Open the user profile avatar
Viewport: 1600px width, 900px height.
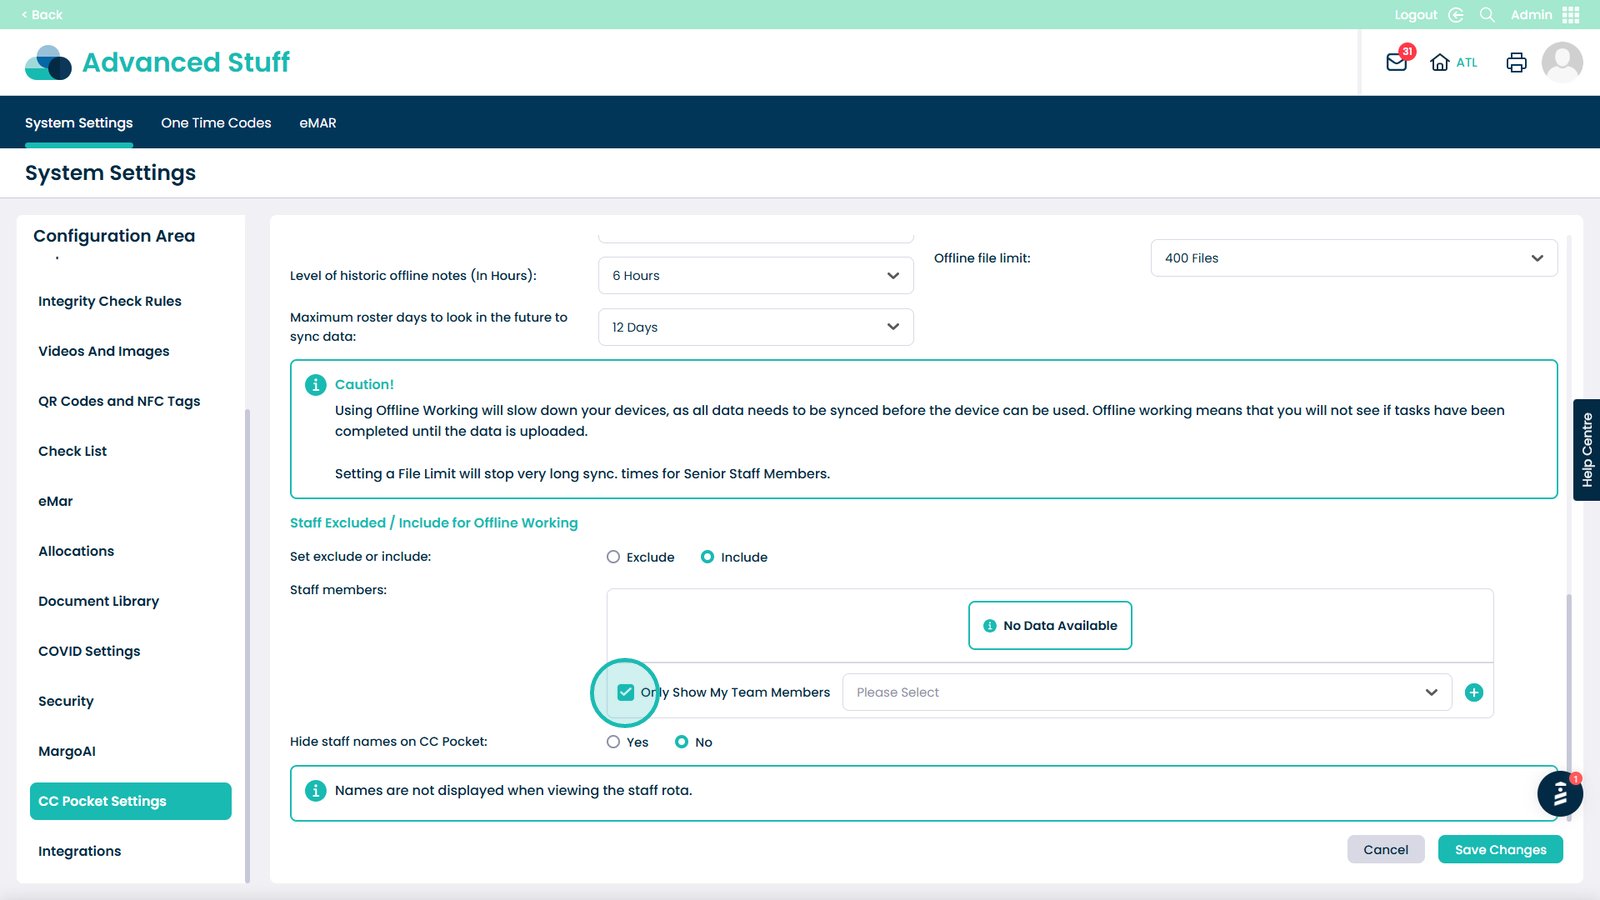click(x=1561, y=62)
